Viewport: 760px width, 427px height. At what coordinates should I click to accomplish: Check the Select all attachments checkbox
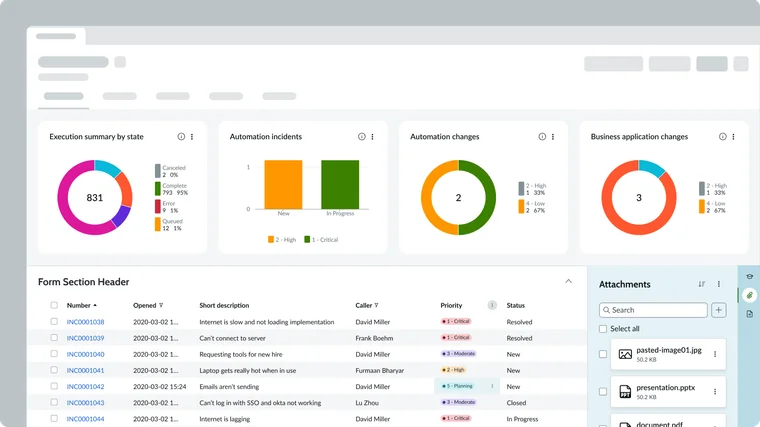pyautogui.click(x=602, y=329)
